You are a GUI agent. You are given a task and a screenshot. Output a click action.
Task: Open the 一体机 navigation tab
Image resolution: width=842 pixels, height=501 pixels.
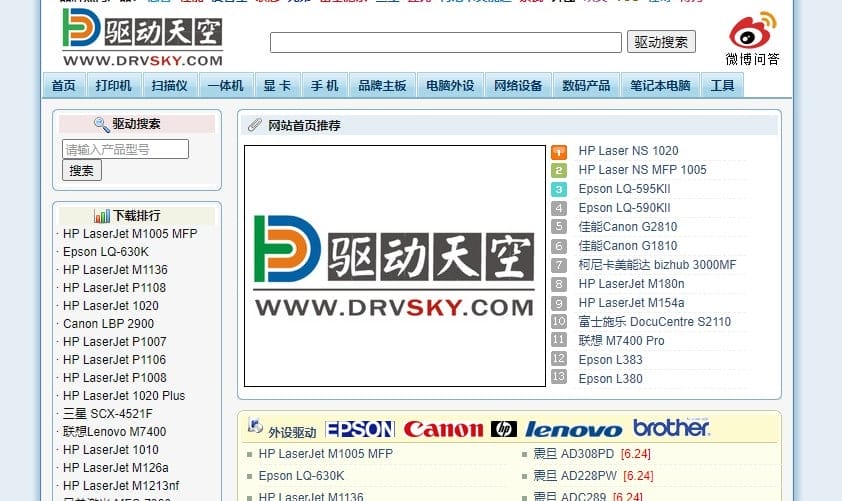tap(226, 85)
